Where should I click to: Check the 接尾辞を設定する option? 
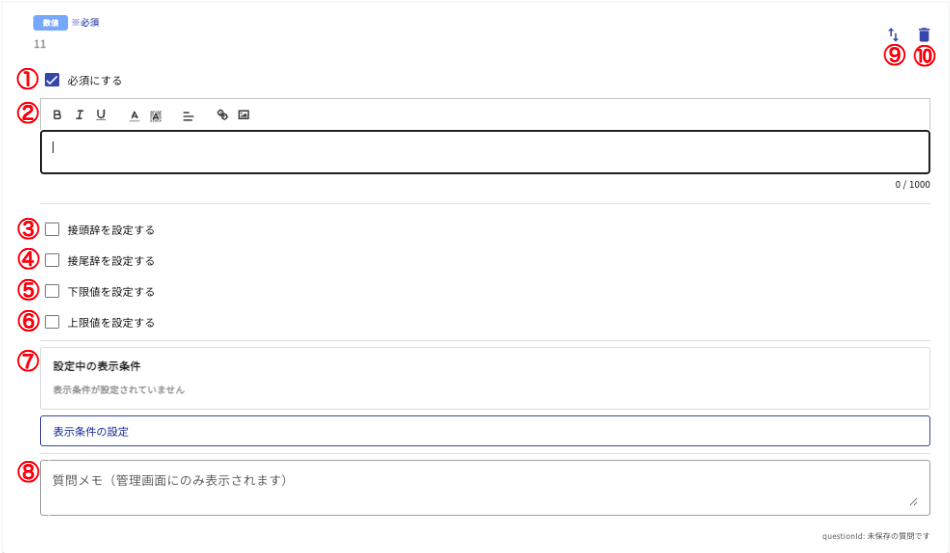coord(52,260)
